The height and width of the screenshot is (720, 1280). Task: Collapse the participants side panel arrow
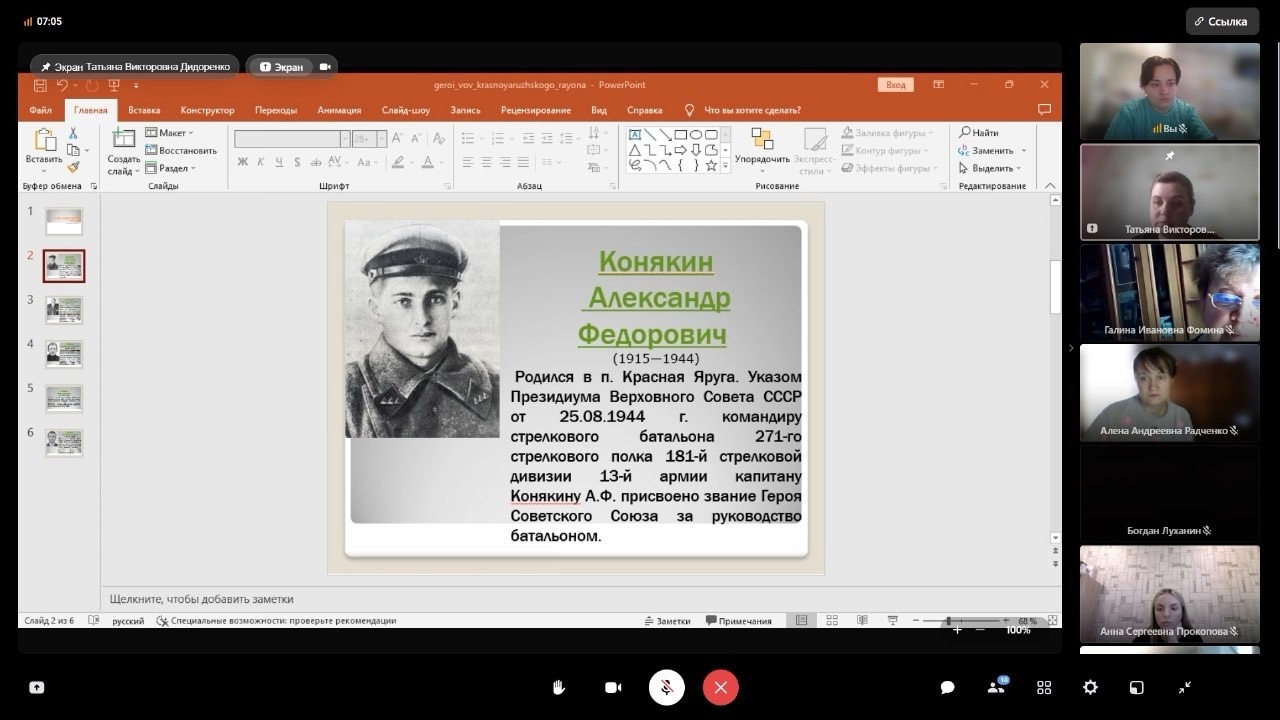tap(1071, 348)
